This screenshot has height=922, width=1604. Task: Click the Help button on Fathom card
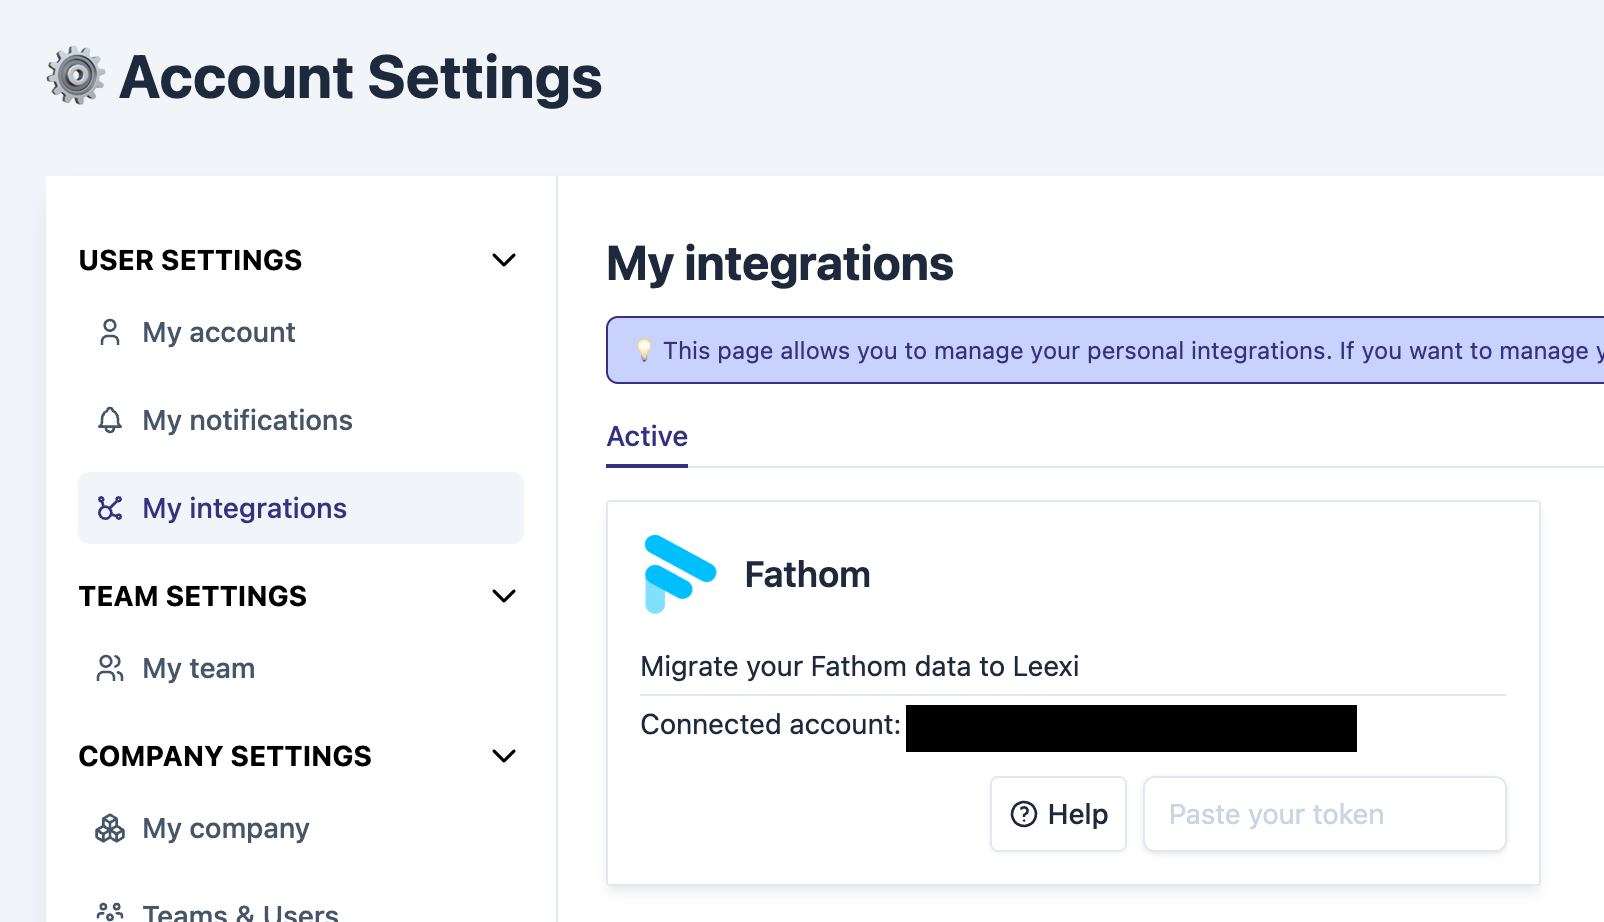click(x=1058, y=814)
